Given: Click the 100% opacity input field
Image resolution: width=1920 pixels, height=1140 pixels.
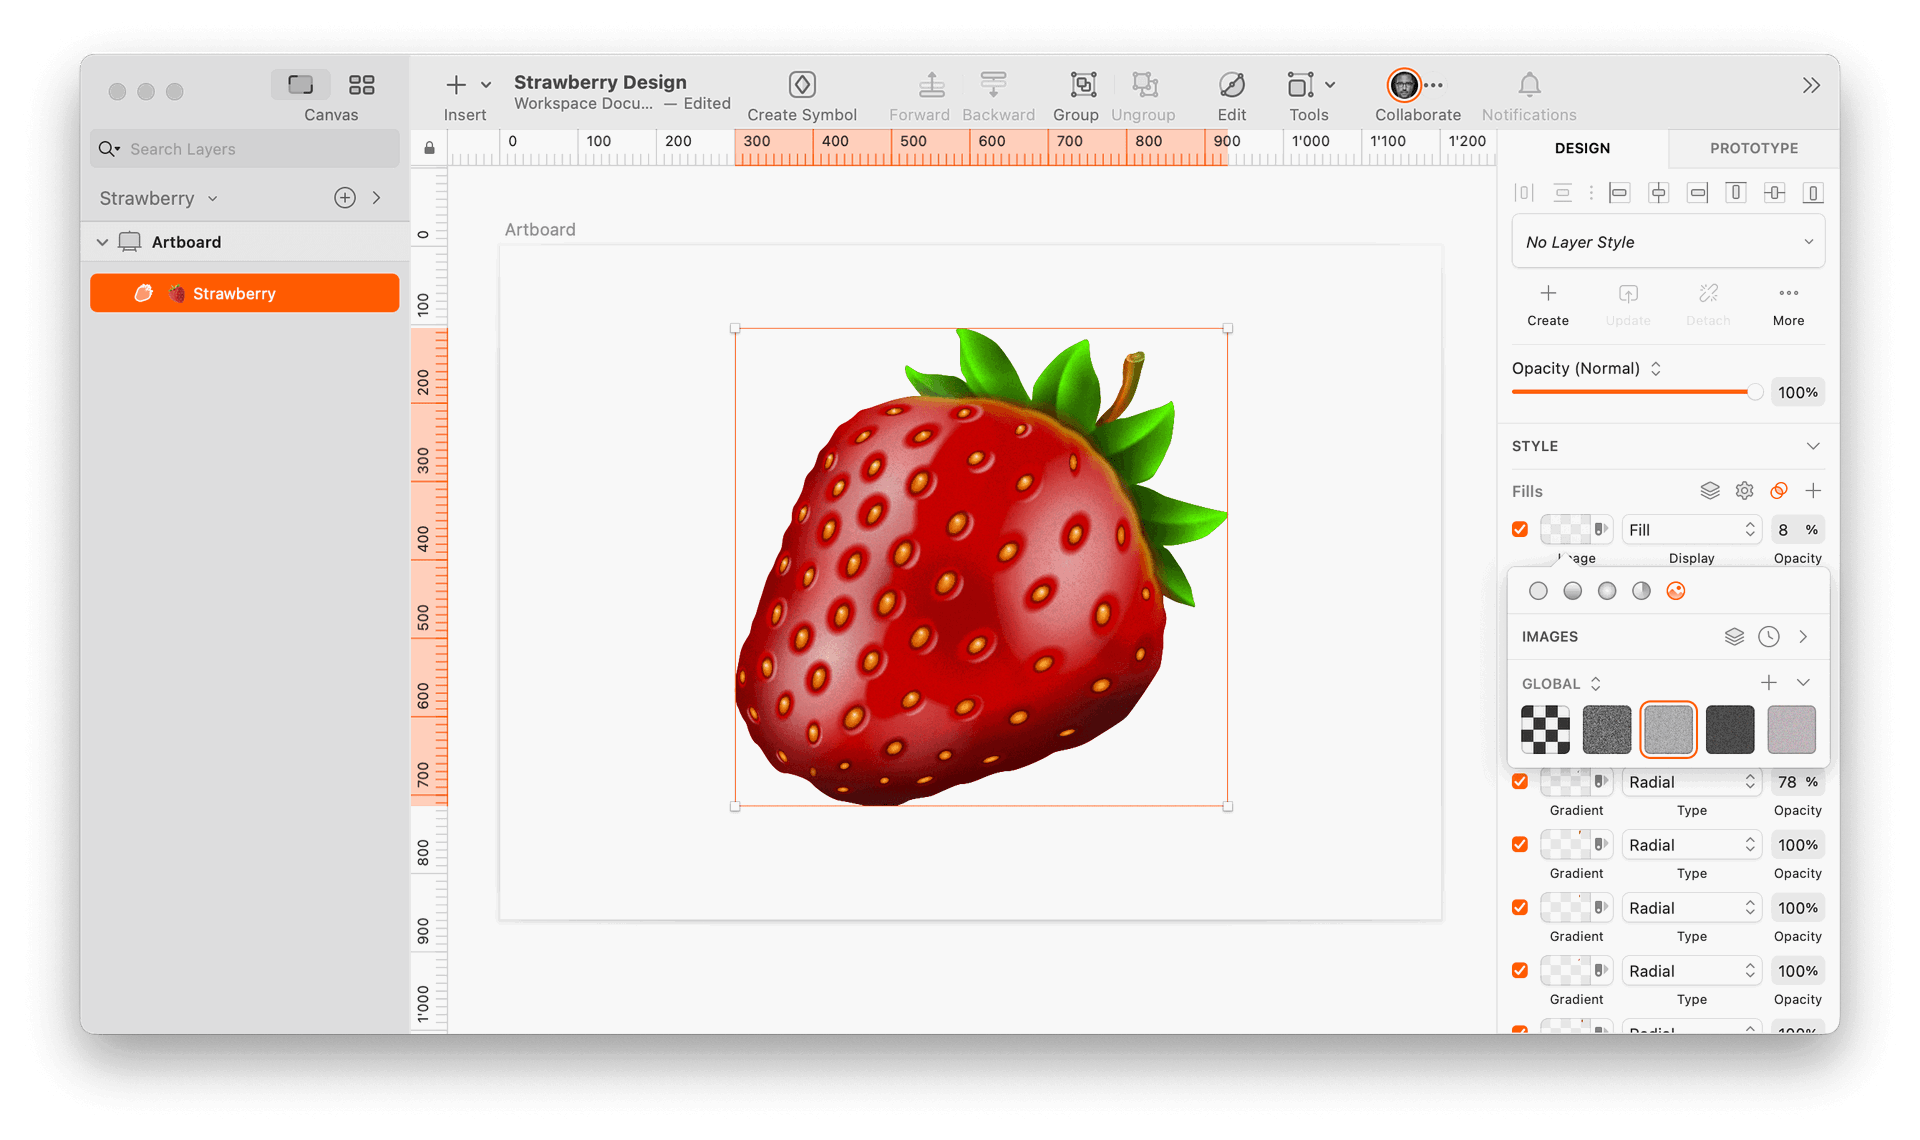Looking at the screenshot, I should pyautogui.click(x=1797, y=392).
